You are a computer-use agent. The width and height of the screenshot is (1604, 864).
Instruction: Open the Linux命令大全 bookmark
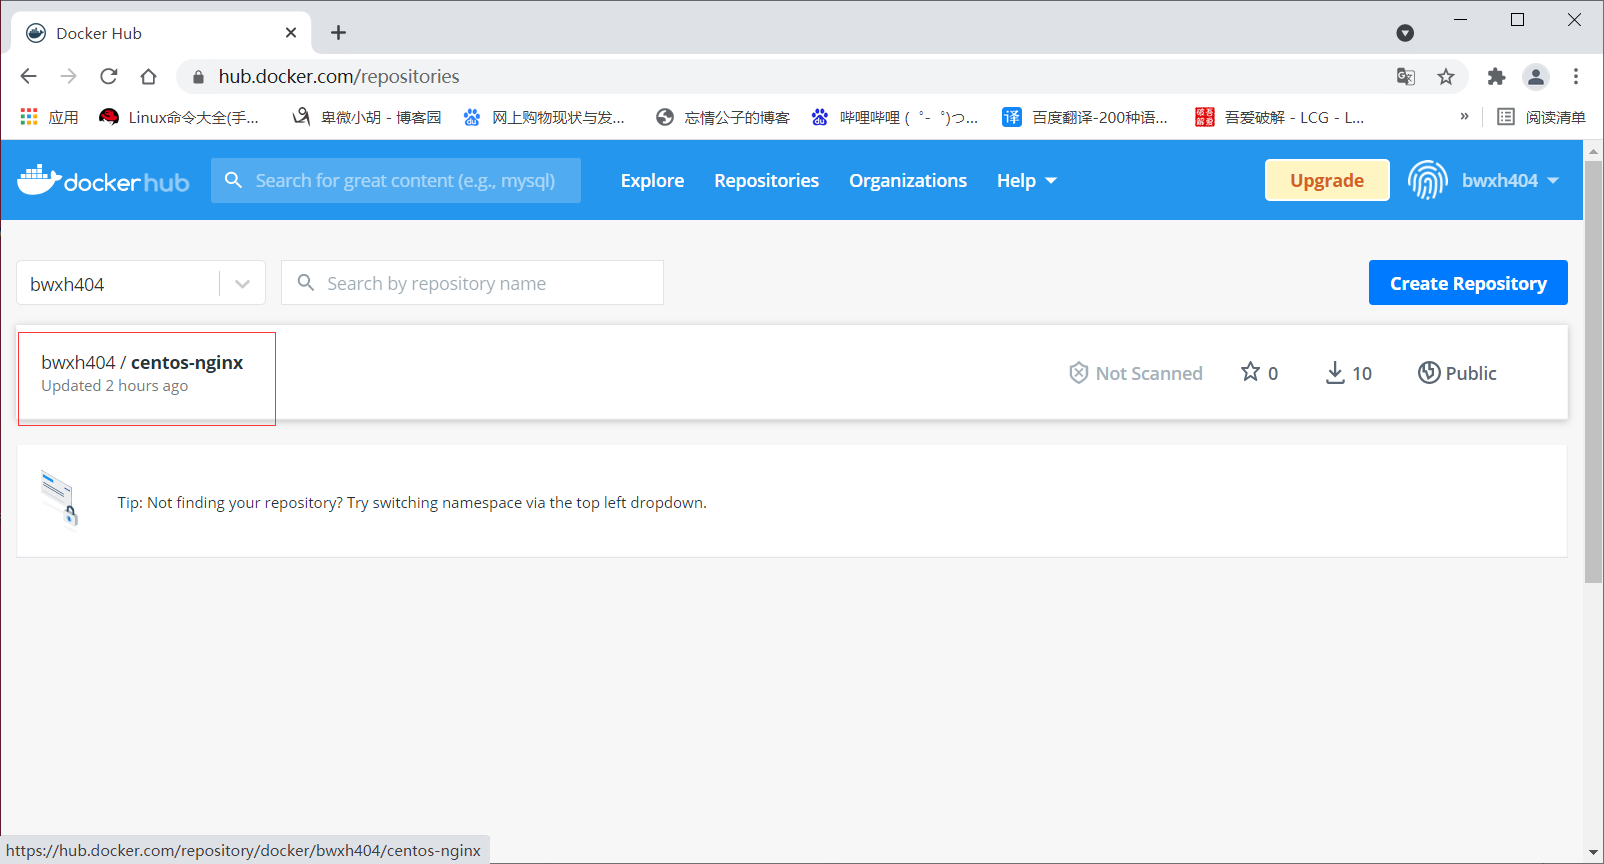[x=179, y=117]
